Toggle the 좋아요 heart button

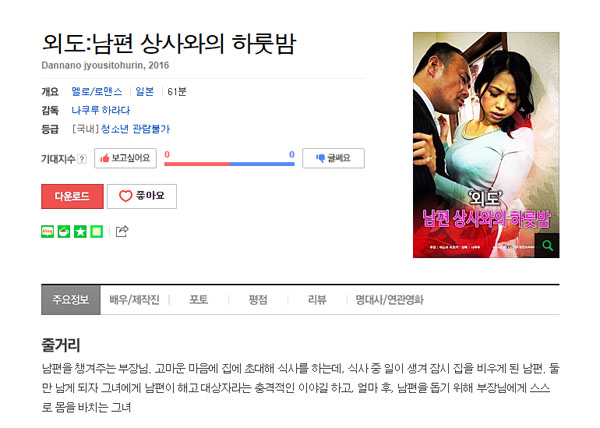click(x=142, y=196)
